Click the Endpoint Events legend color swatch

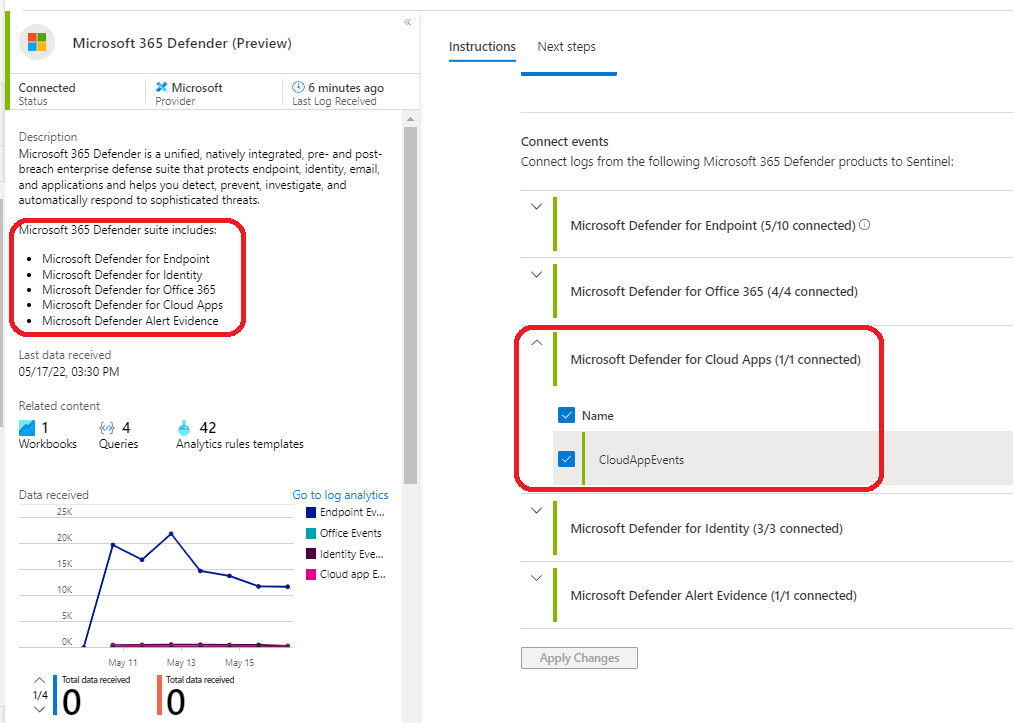point(310,512)
